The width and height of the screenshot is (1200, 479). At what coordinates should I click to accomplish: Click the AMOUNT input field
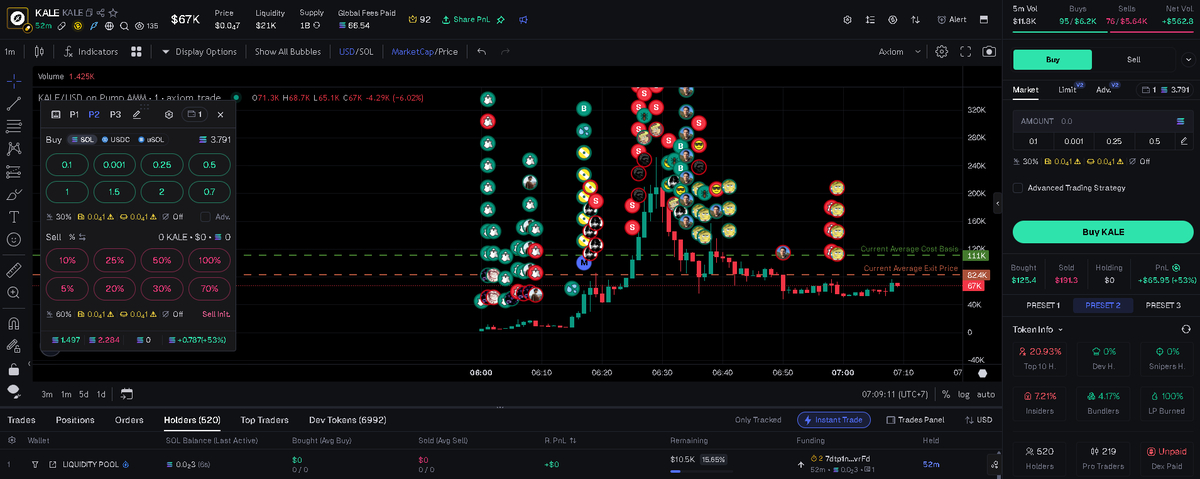[1104, 121]
